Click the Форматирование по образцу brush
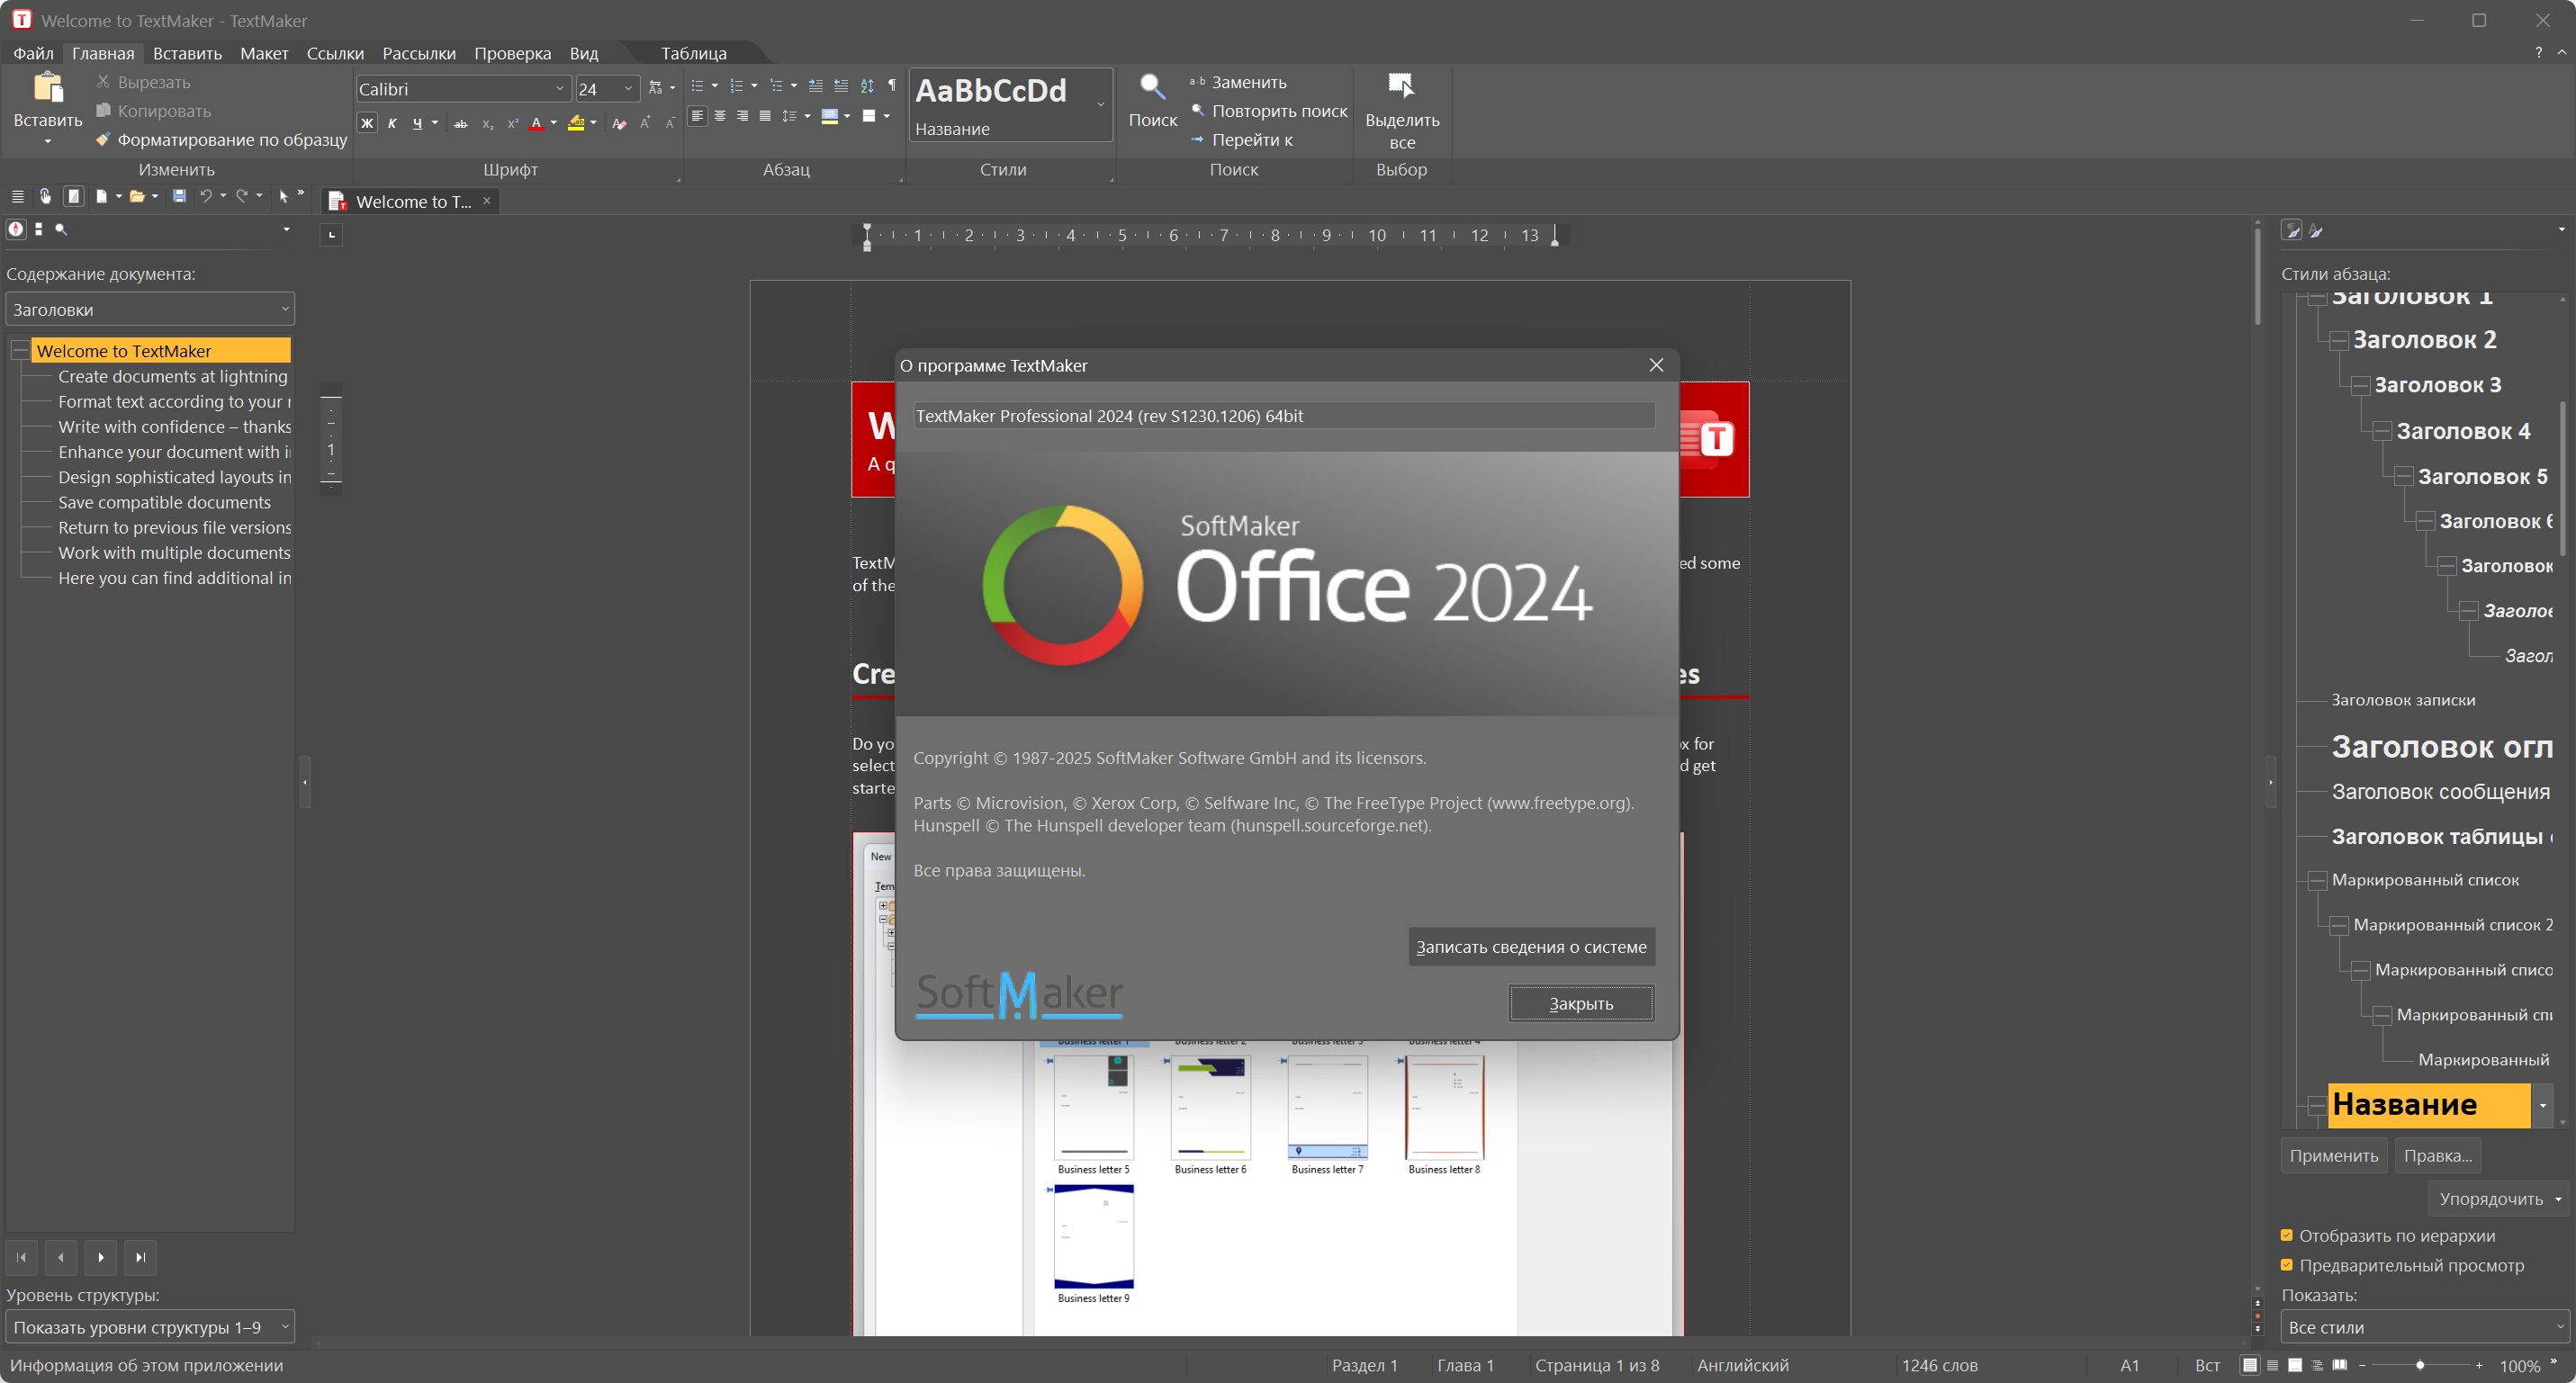The height and width of the screenshot is (1383, 2576). pyautogui.click(x=103, y=140)
